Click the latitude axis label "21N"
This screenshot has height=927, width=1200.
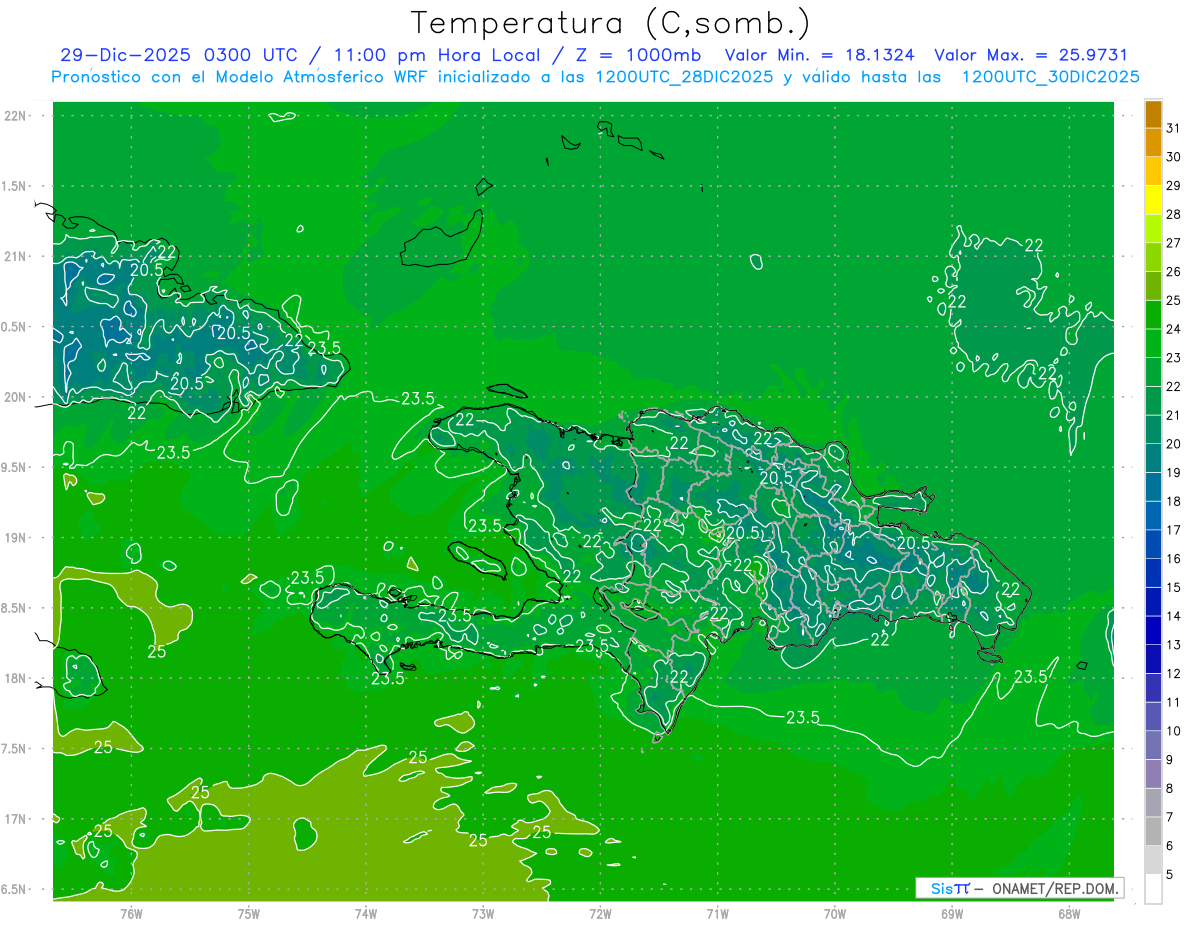click(15, 256)
